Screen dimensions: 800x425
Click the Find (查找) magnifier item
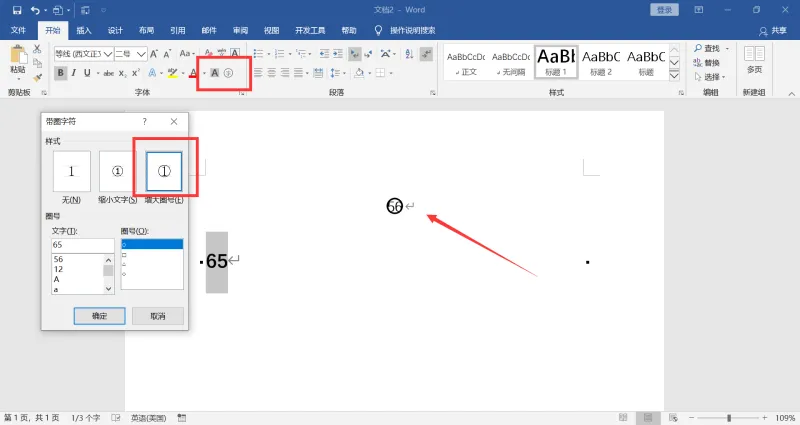(x=707, y=48)
